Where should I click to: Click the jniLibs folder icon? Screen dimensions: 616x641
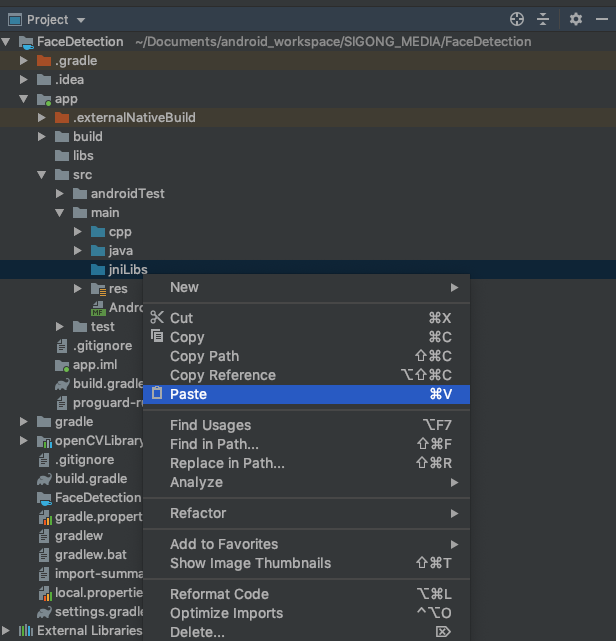click(98, 269)
